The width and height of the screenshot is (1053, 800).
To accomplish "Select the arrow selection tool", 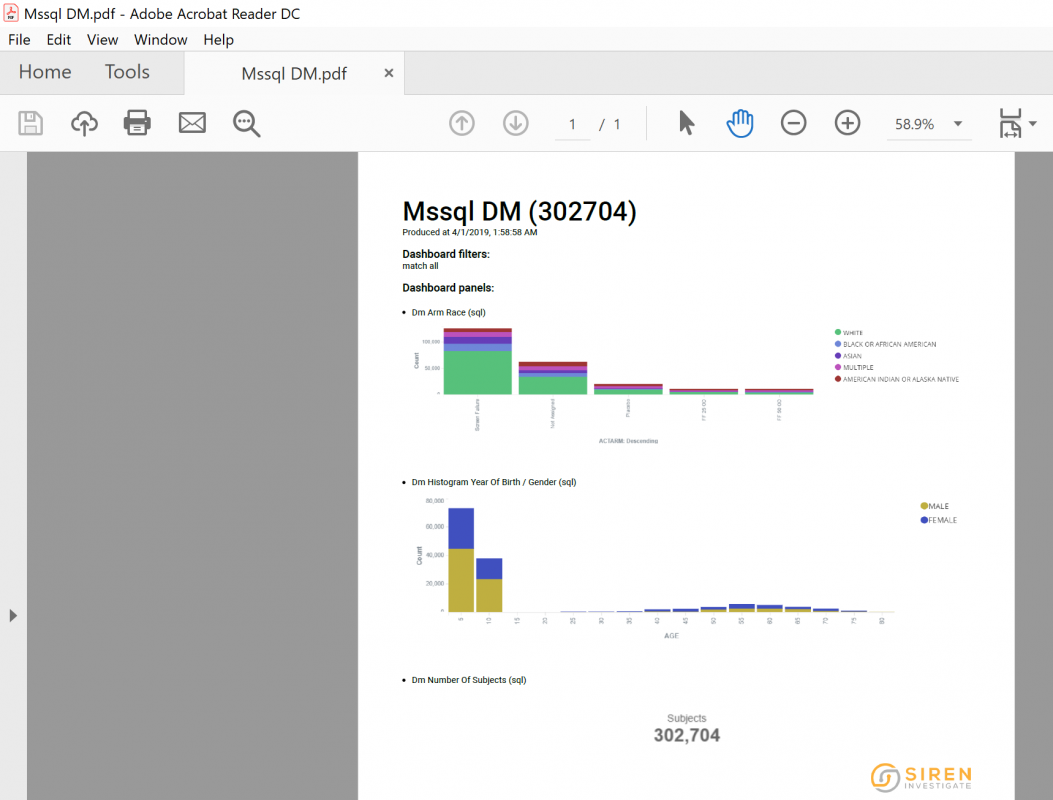I will point(686,123).
